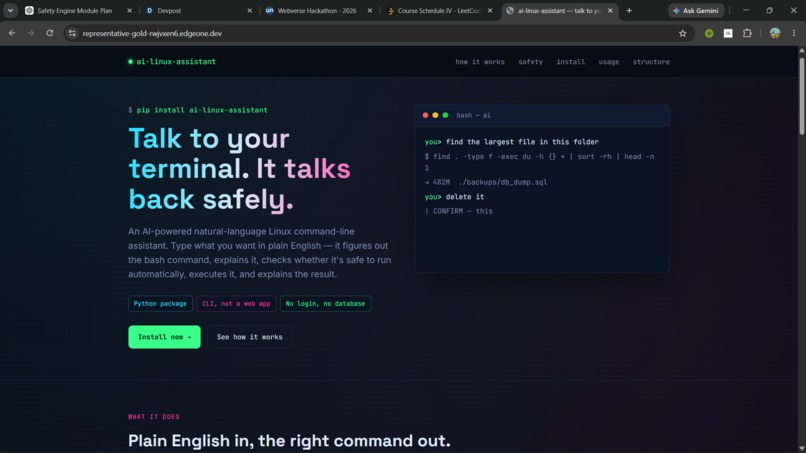Close the Course Schedule IV tab
806x453 pixels.
click(490, 10)
